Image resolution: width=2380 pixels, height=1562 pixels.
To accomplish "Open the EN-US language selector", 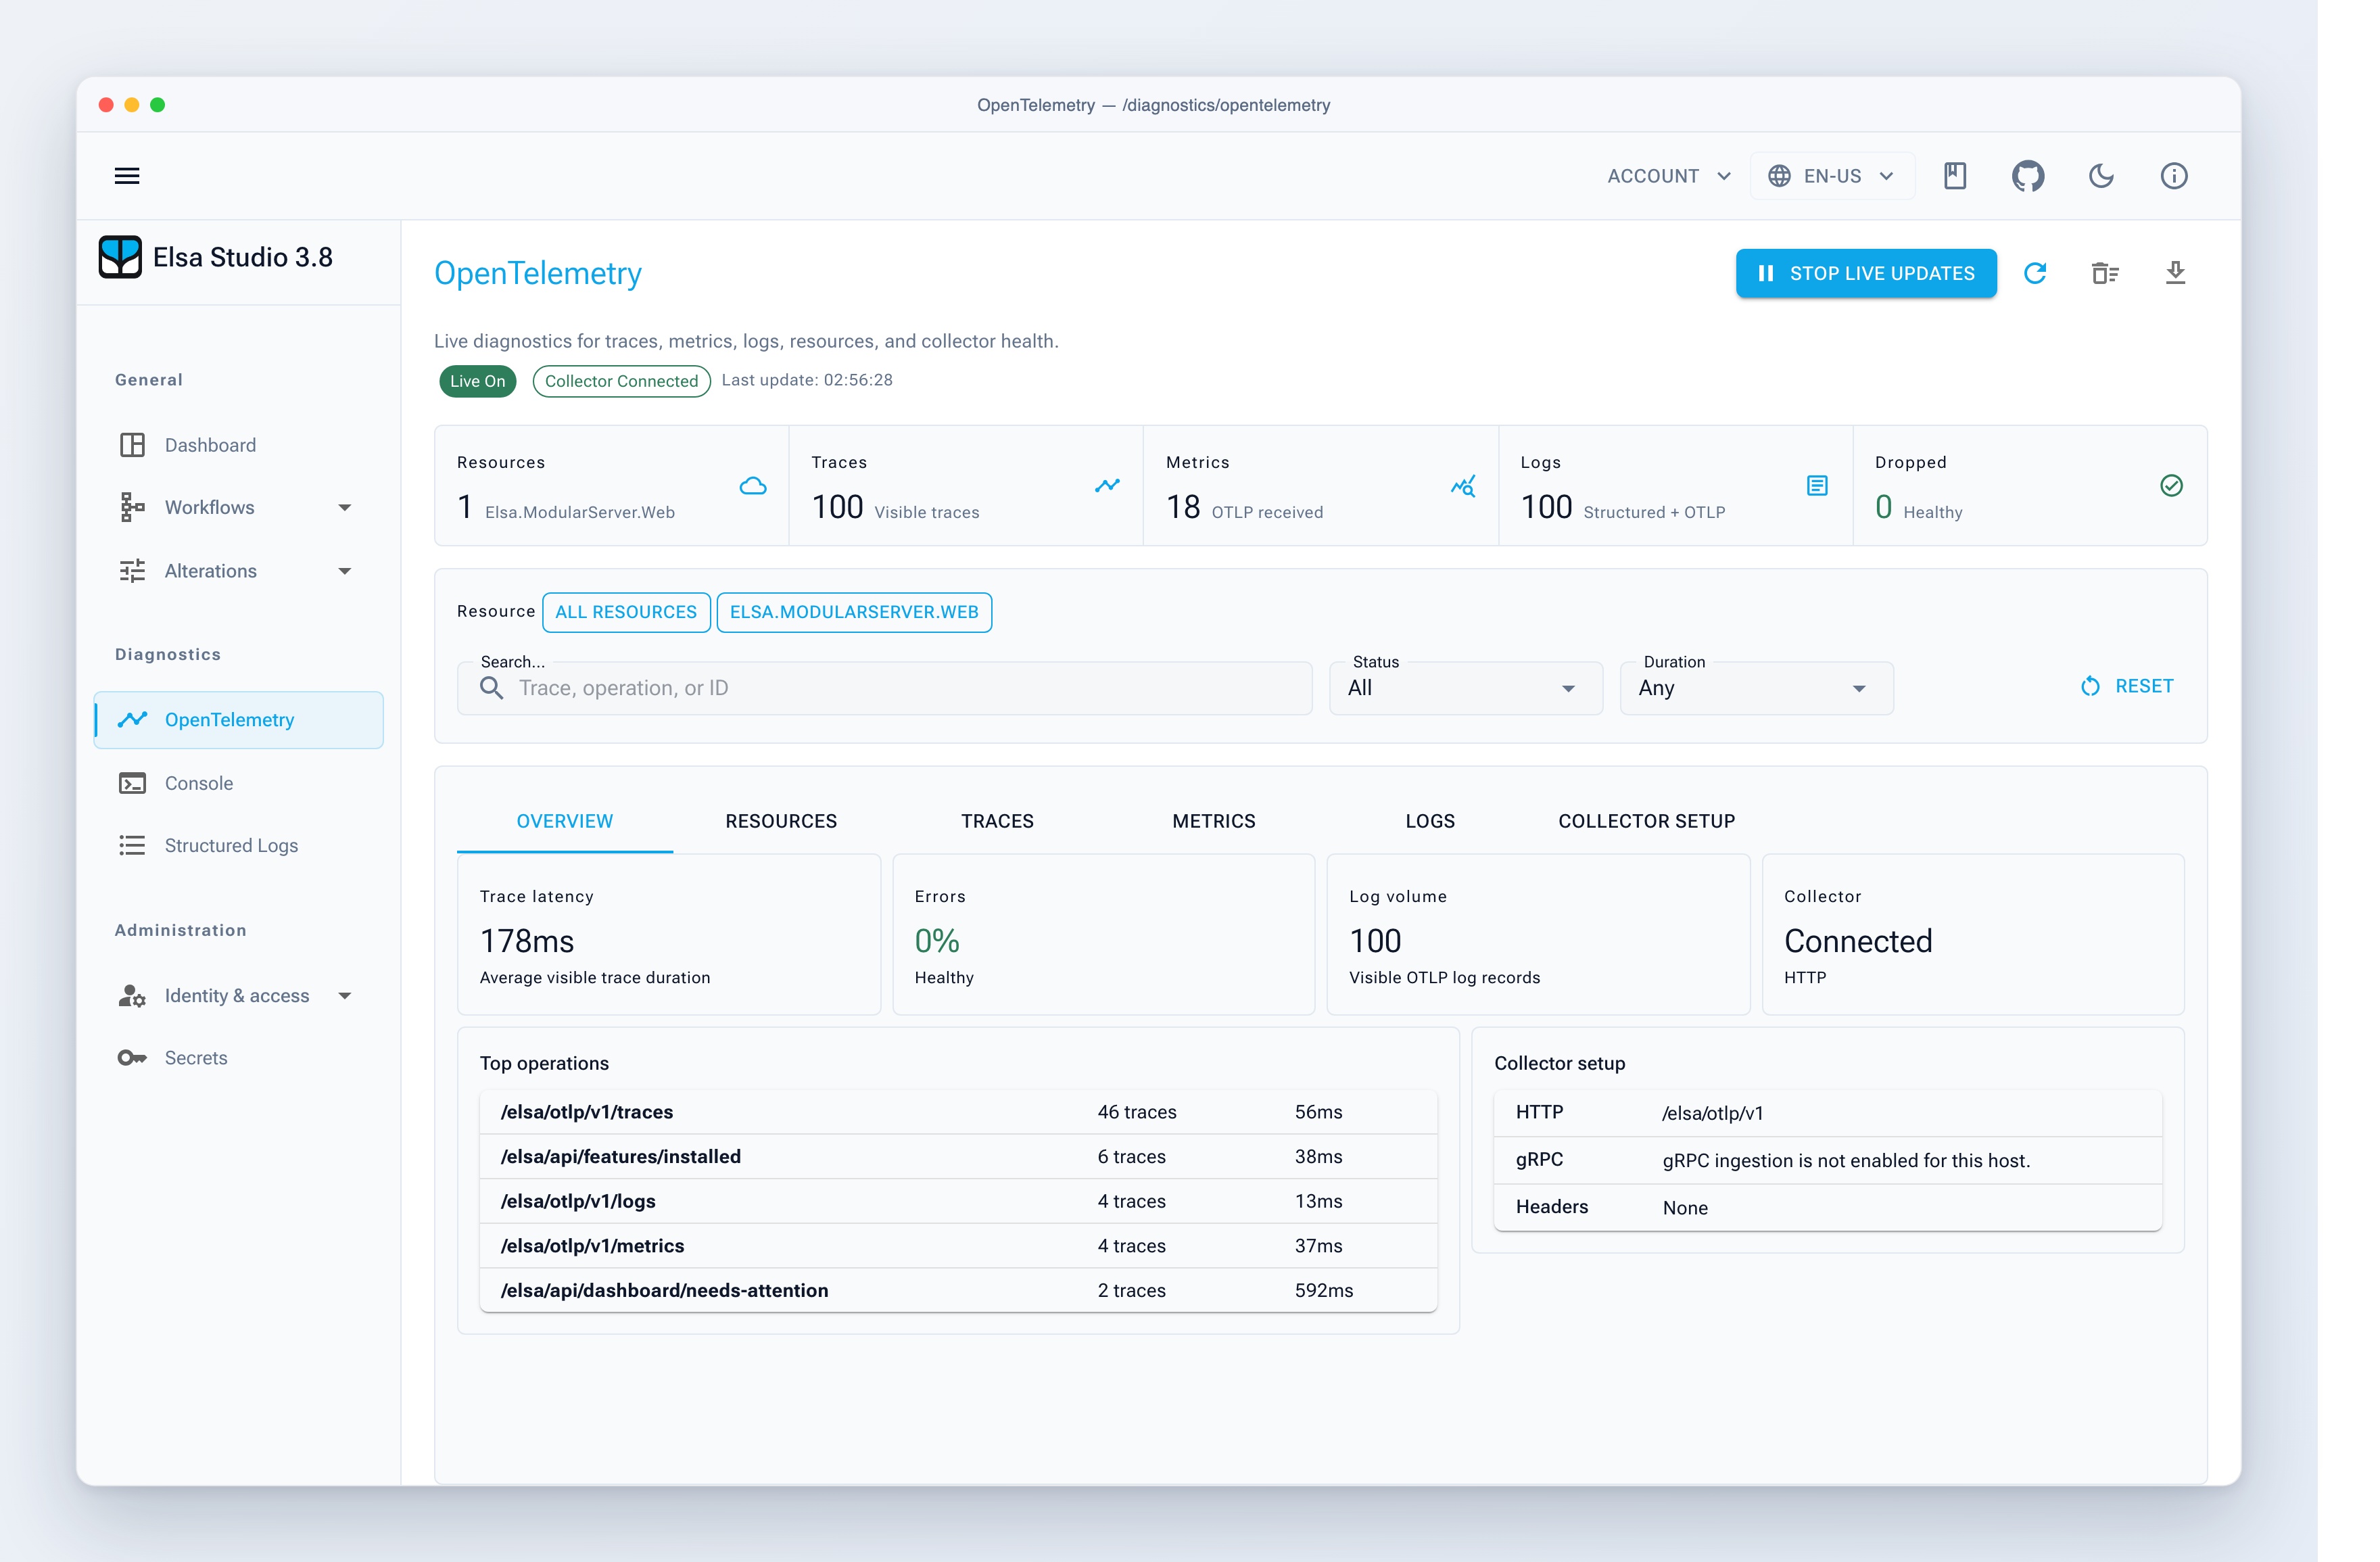I will tap(1832, 176).
